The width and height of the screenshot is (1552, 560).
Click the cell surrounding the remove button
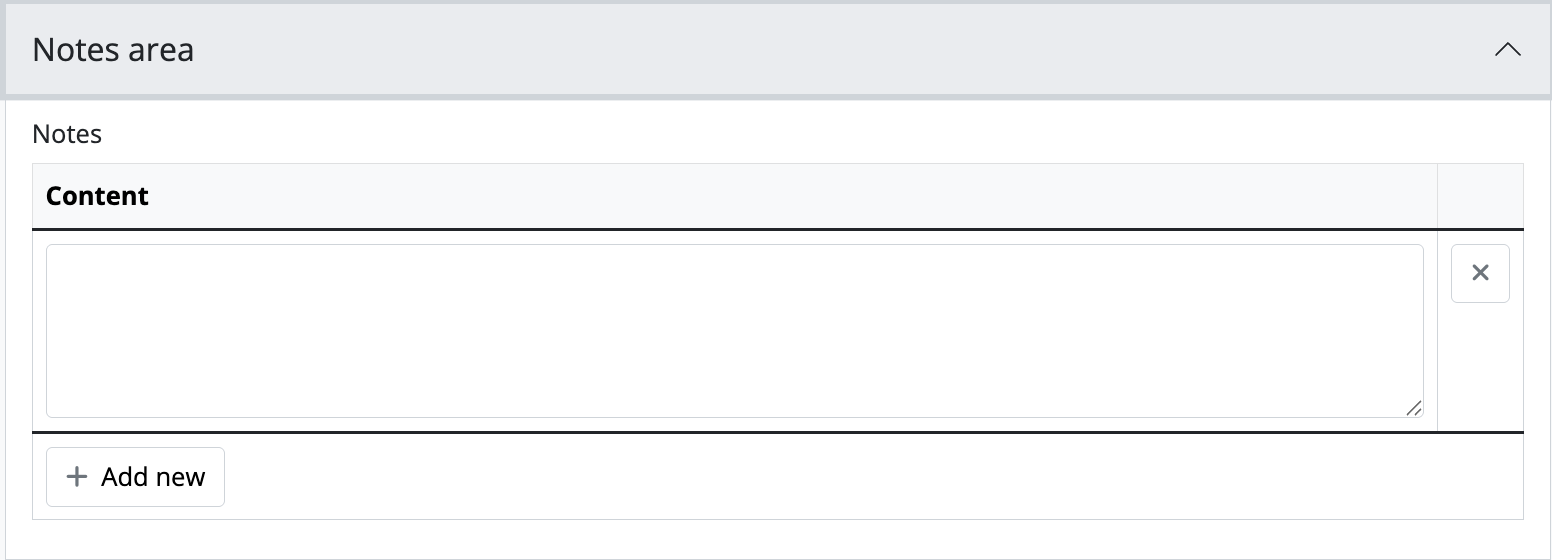tap(1480, 370)
